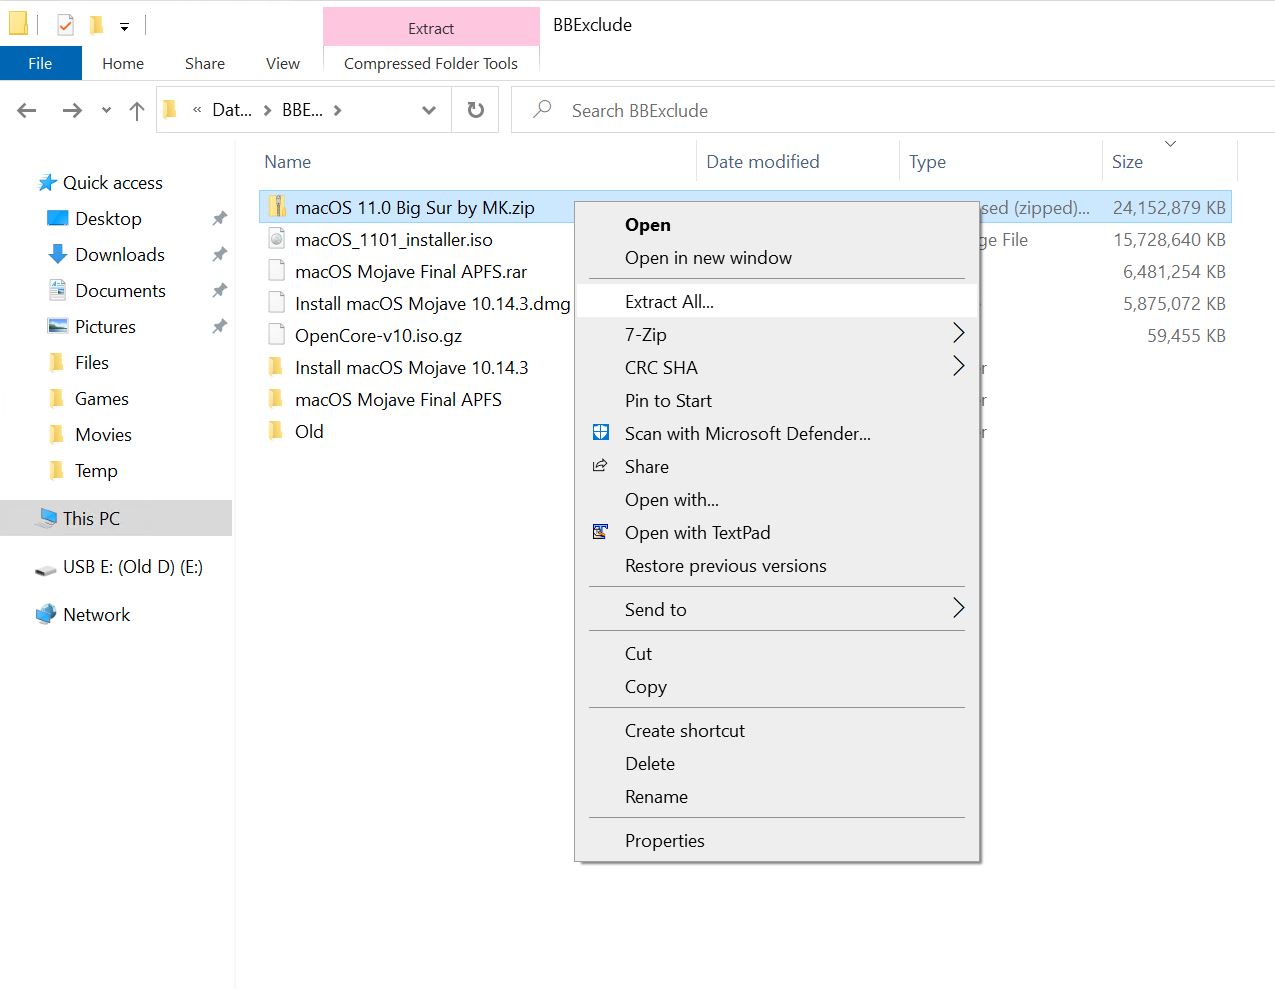Choose Extract All... from context menu
This screenshot has width=1275, height=989.
pos(669,301)
